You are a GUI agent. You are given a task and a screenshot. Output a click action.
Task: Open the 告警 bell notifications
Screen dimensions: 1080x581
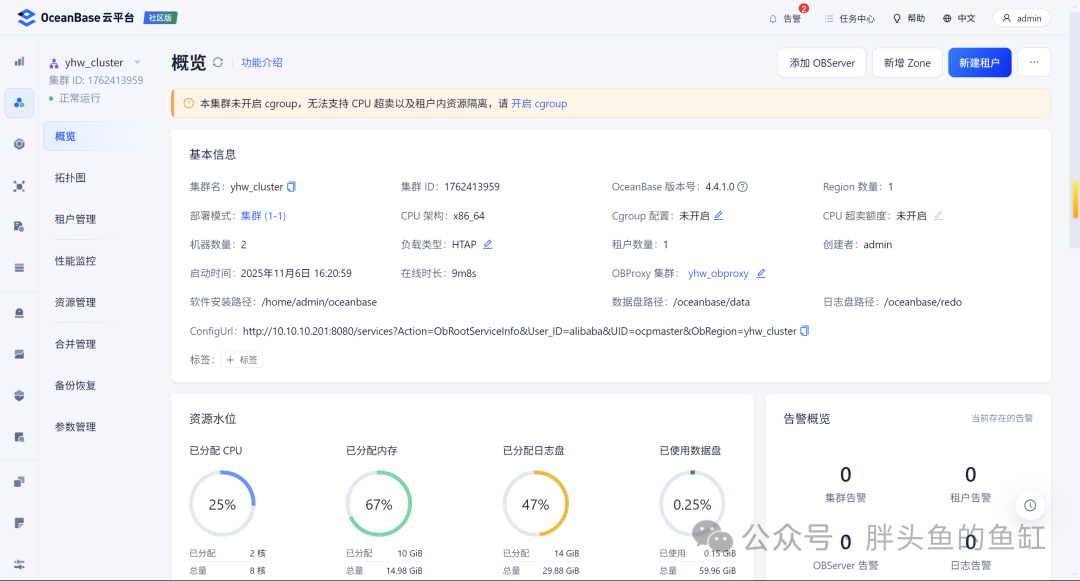pos(785,19)
